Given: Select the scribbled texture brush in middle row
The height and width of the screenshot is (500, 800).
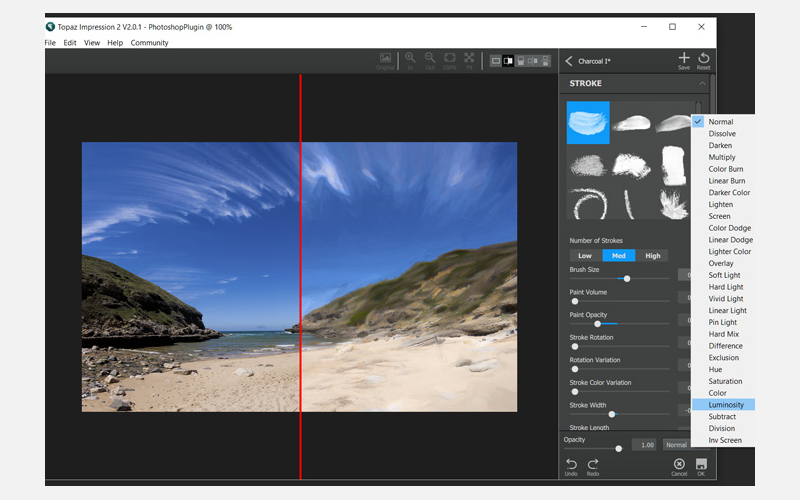Looking at the screenshot, I should 588,166.
